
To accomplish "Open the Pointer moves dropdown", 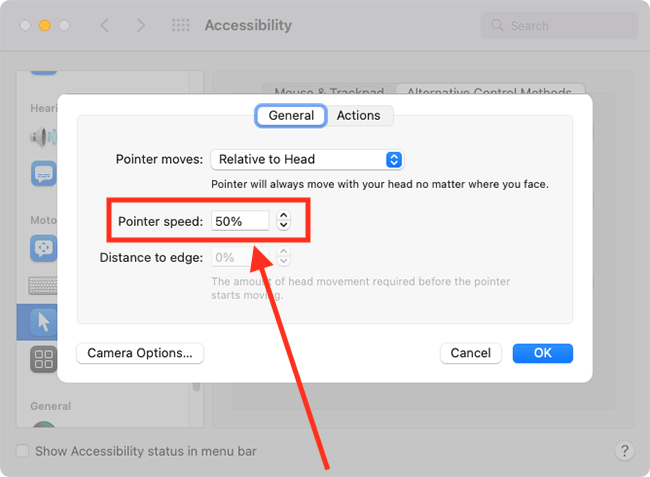I will 307,160.
